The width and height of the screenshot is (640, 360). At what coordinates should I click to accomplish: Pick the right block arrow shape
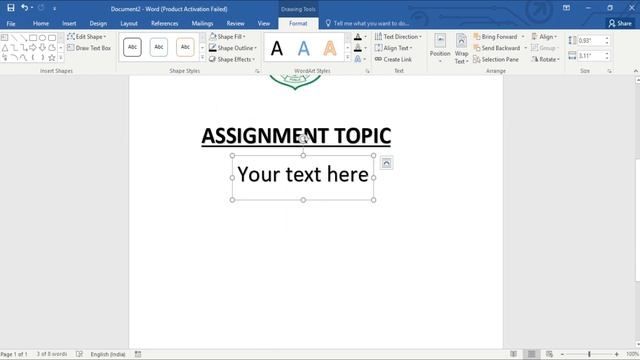[33, 48]
